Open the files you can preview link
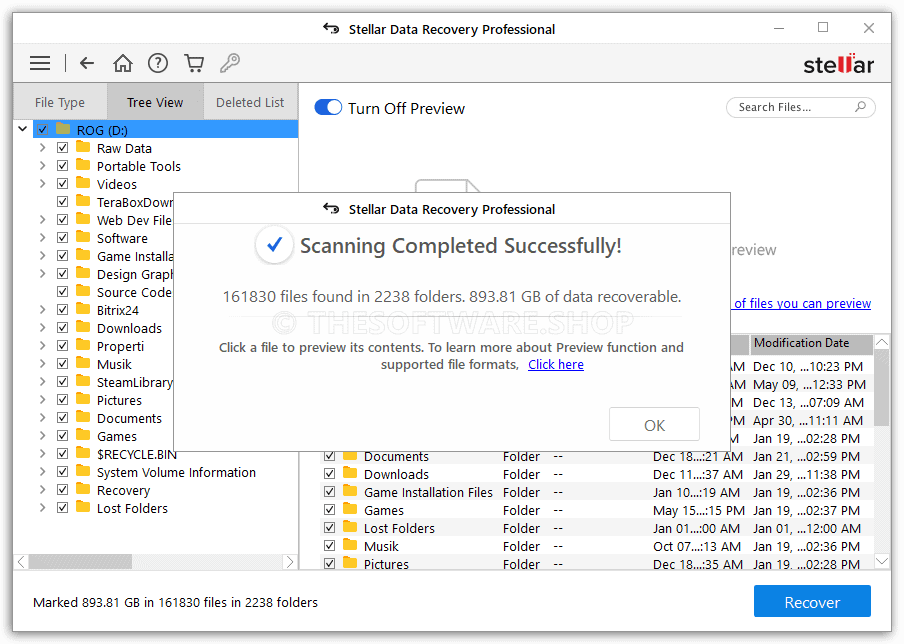The height and width of the screenshot is (644, 904). pyautogui.click(x=802, y=303)
